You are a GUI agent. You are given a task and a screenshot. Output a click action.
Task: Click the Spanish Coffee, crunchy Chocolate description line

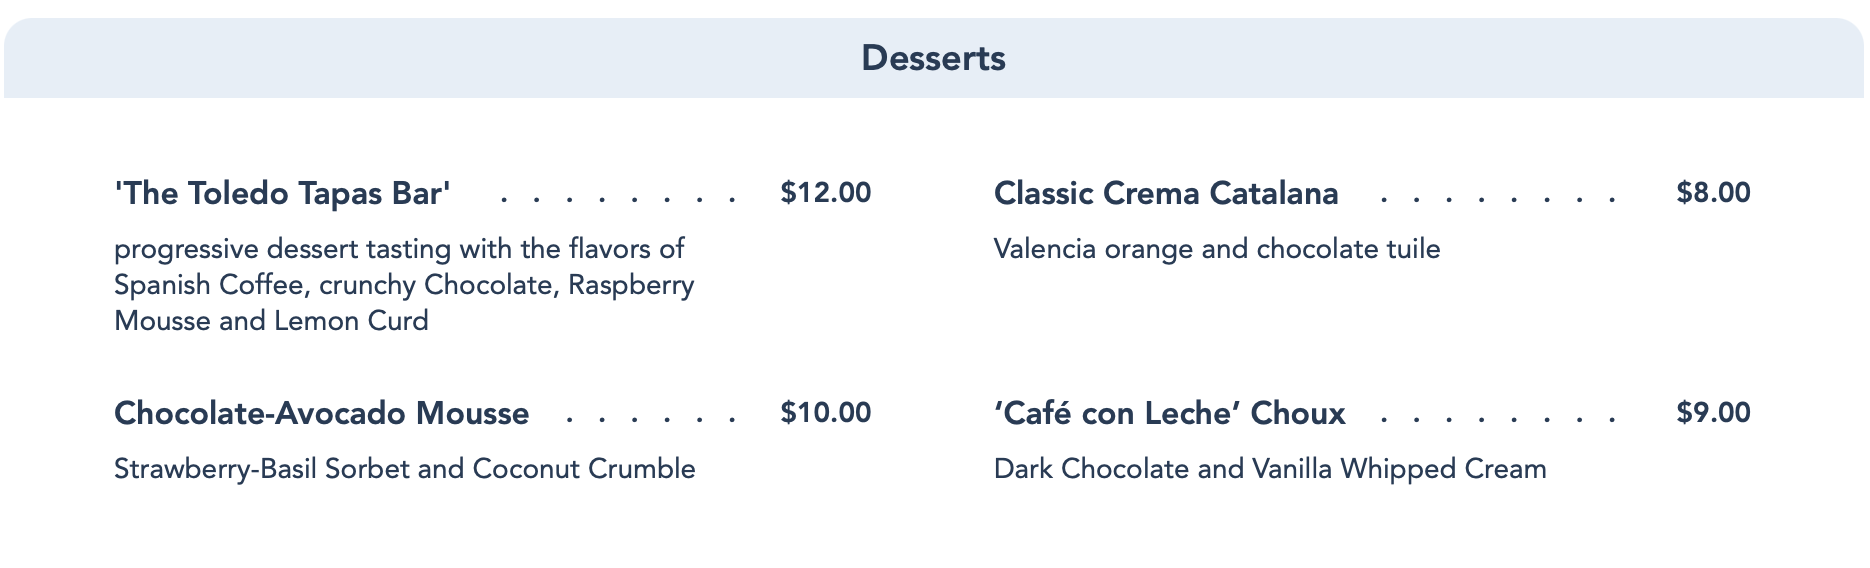pos(404,285)
